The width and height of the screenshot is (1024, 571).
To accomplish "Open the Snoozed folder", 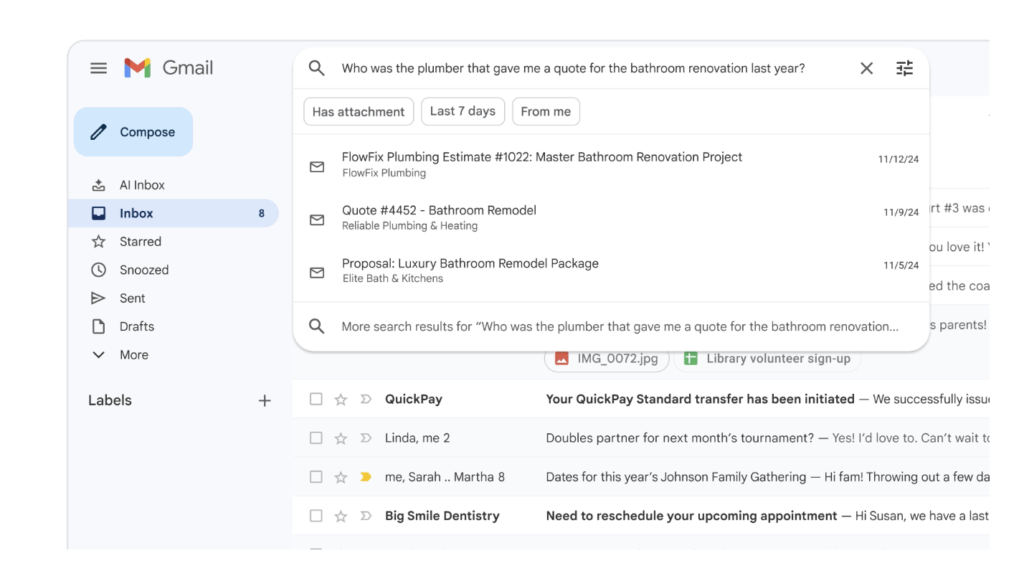I will [x=173, y=270].
